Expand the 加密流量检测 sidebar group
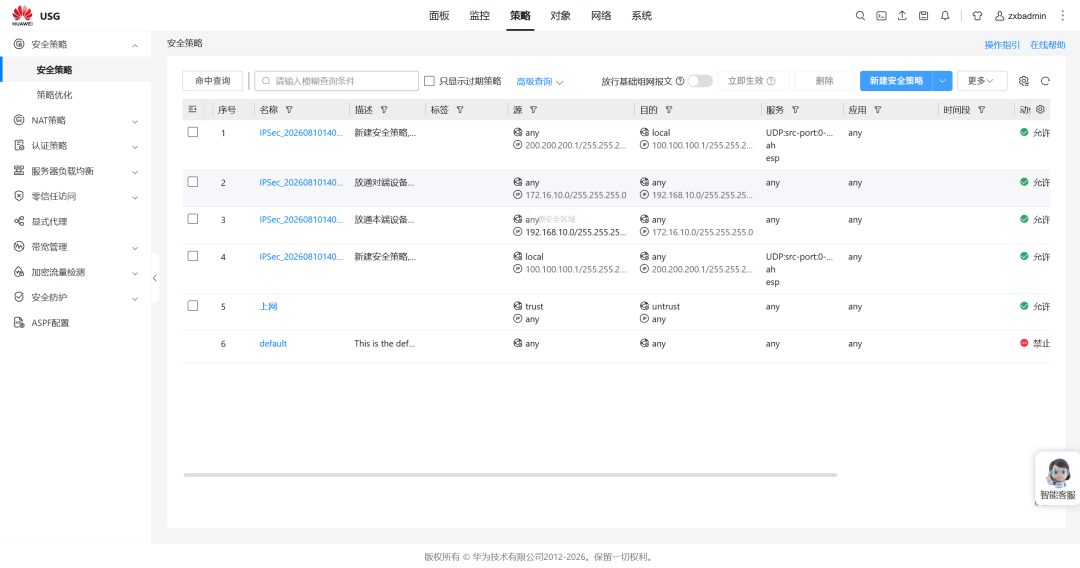 click(135, 273)
